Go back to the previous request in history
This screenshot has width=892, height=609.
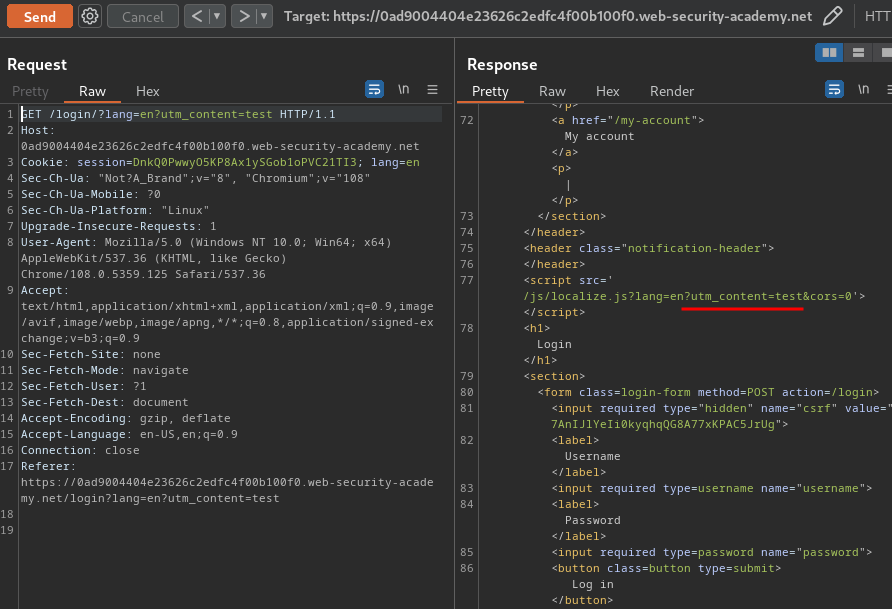[197, 16]
